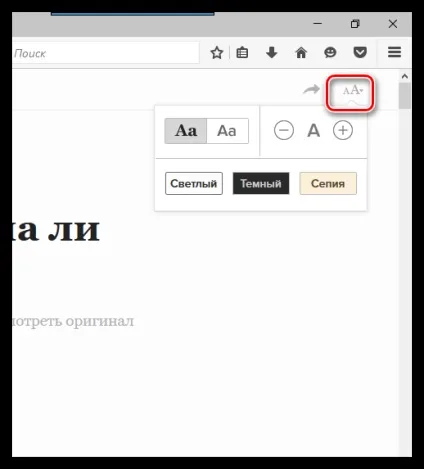The height and width of the screenshot is (469, 424).
Task: Minimize the browser window
Action: tap(318, 24)
